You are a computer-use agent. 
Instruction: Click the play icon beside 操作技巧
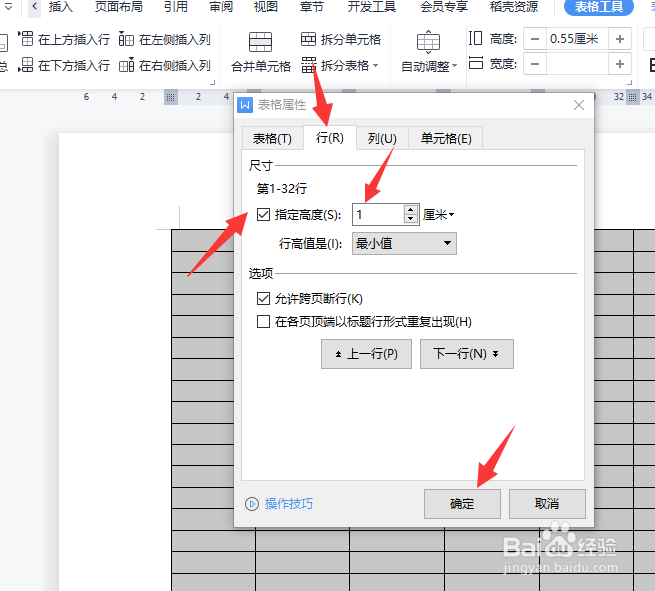(252, 504)
